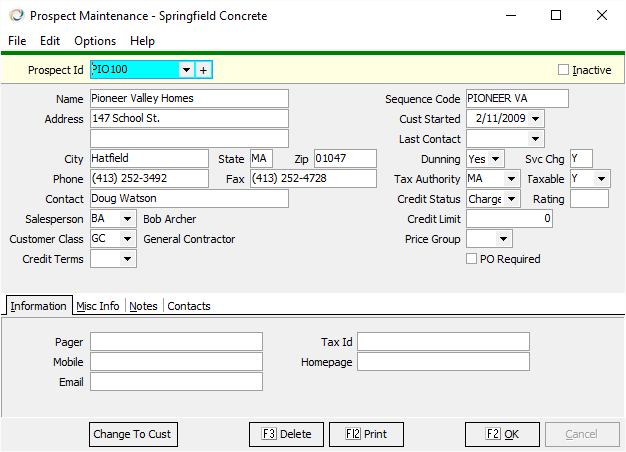Click into the Email input field
Viewport: 626px width, 452px height.
[x=176, y=382]
